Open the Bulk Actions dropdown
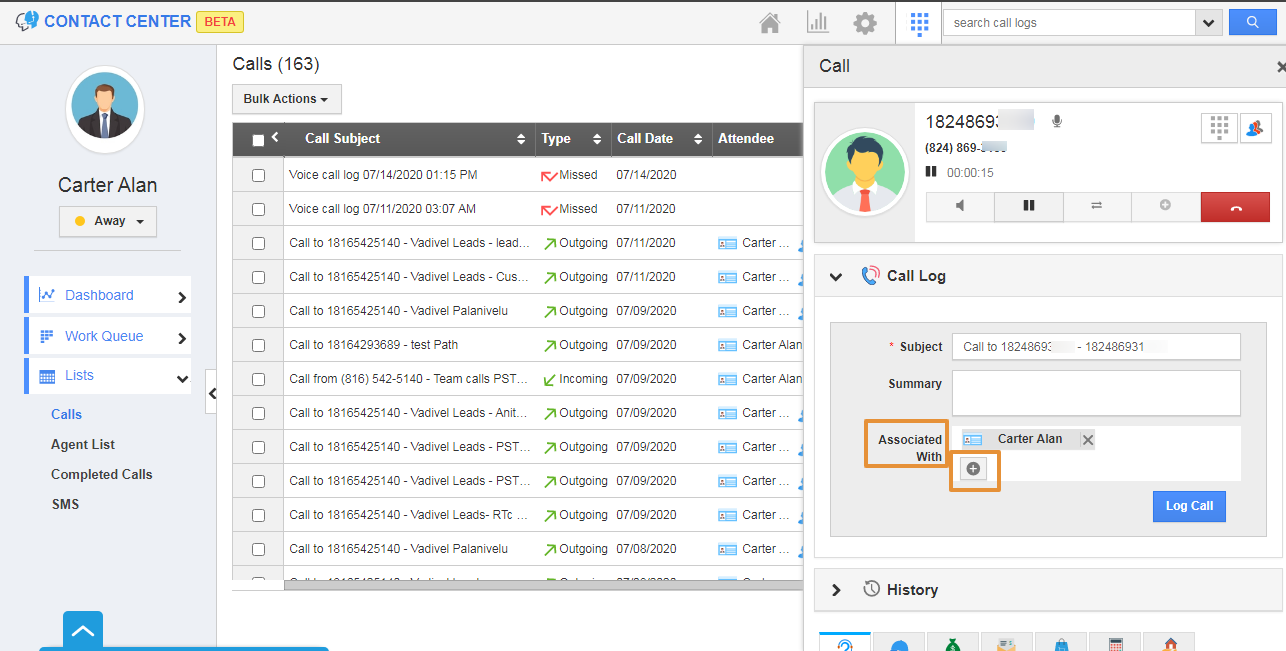This screenshot has width=1286, height=651. pos(286,99)
